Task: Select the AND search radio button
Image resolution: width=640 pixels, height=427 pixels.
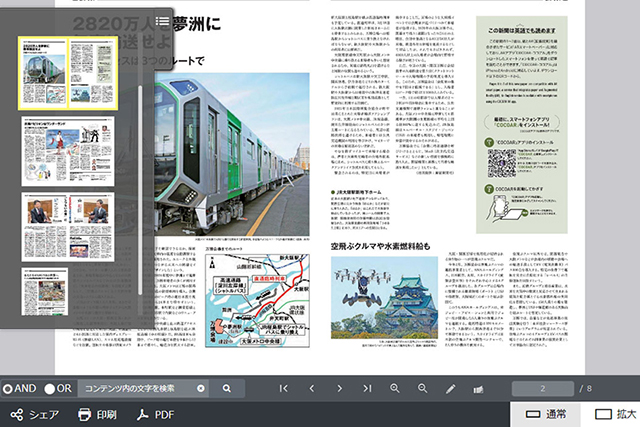Action: (x=8, y=388)
